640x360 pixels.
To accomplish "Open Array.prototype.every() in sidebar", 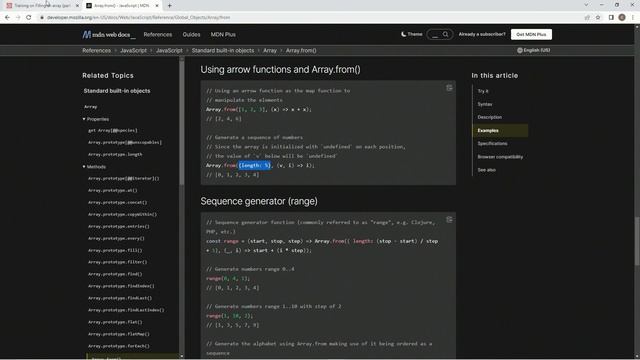I will [x=116, y=238].
